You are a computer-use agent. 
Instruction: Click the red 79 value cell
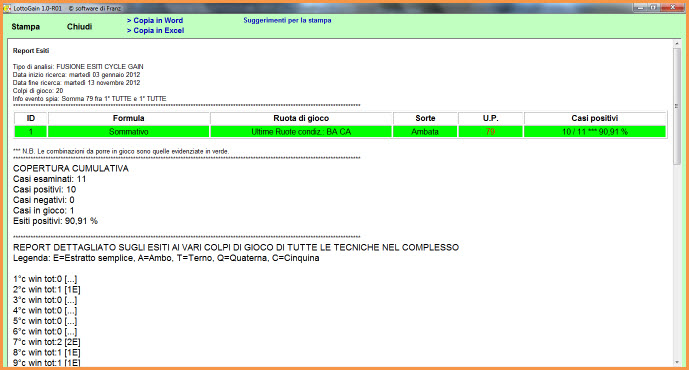coord(490,131)
